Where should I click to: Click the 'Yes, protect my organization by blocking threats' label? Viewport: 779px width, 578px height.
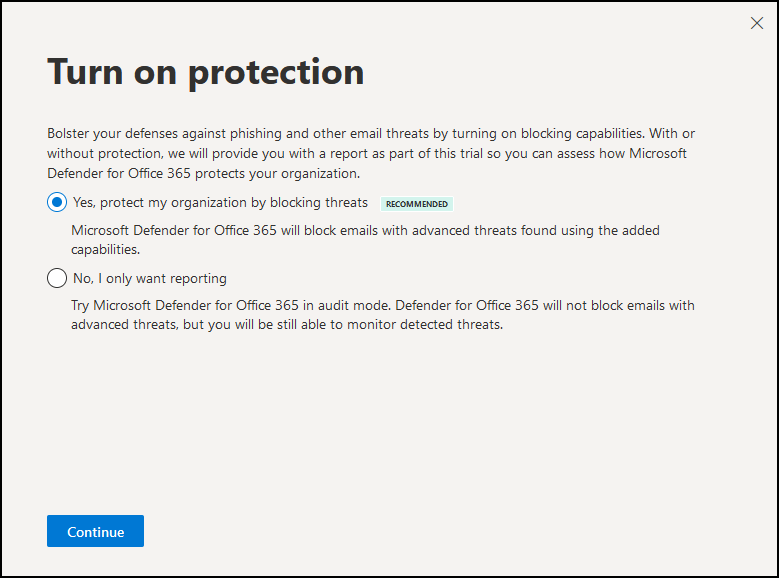click(x=220, y=202)
